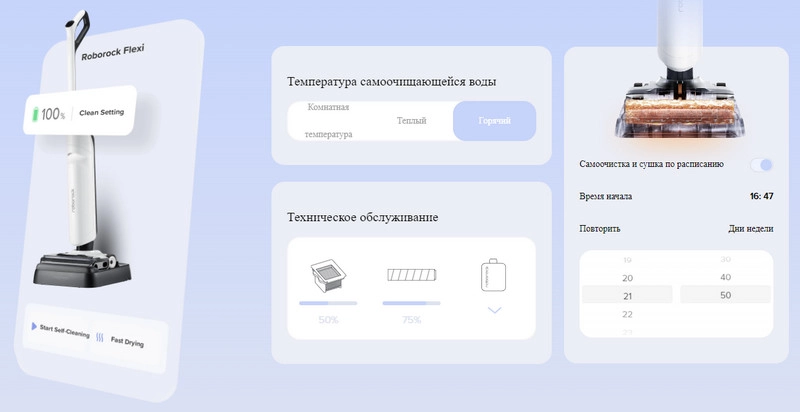Screen dimensions: 800x412
Task: Click the detergent bottle icon
Action: [493, 274]
